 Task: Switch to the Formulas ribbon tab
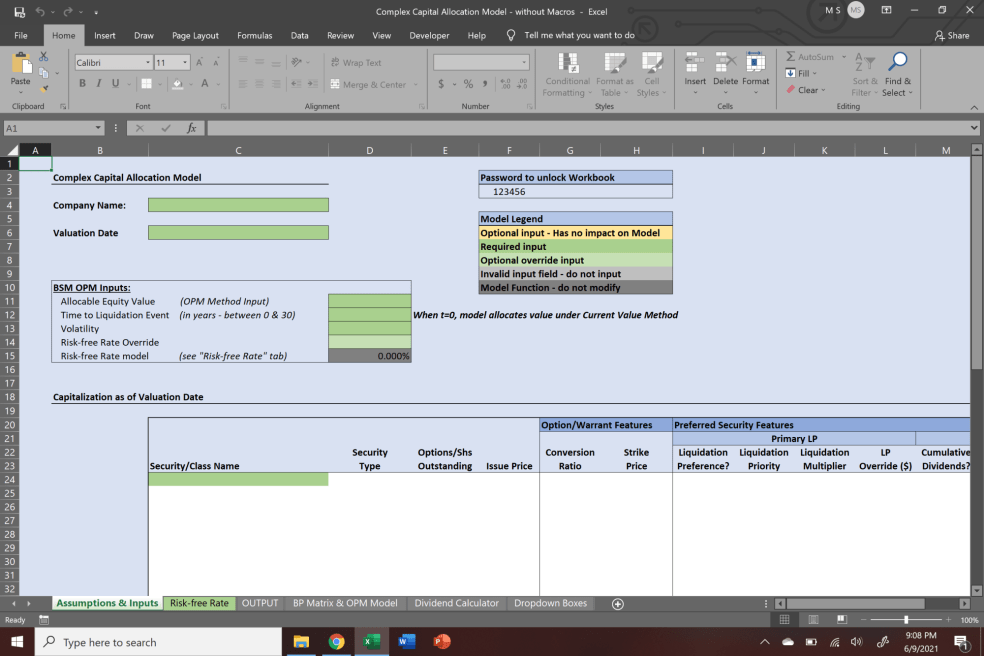click(x=254, y=35)
